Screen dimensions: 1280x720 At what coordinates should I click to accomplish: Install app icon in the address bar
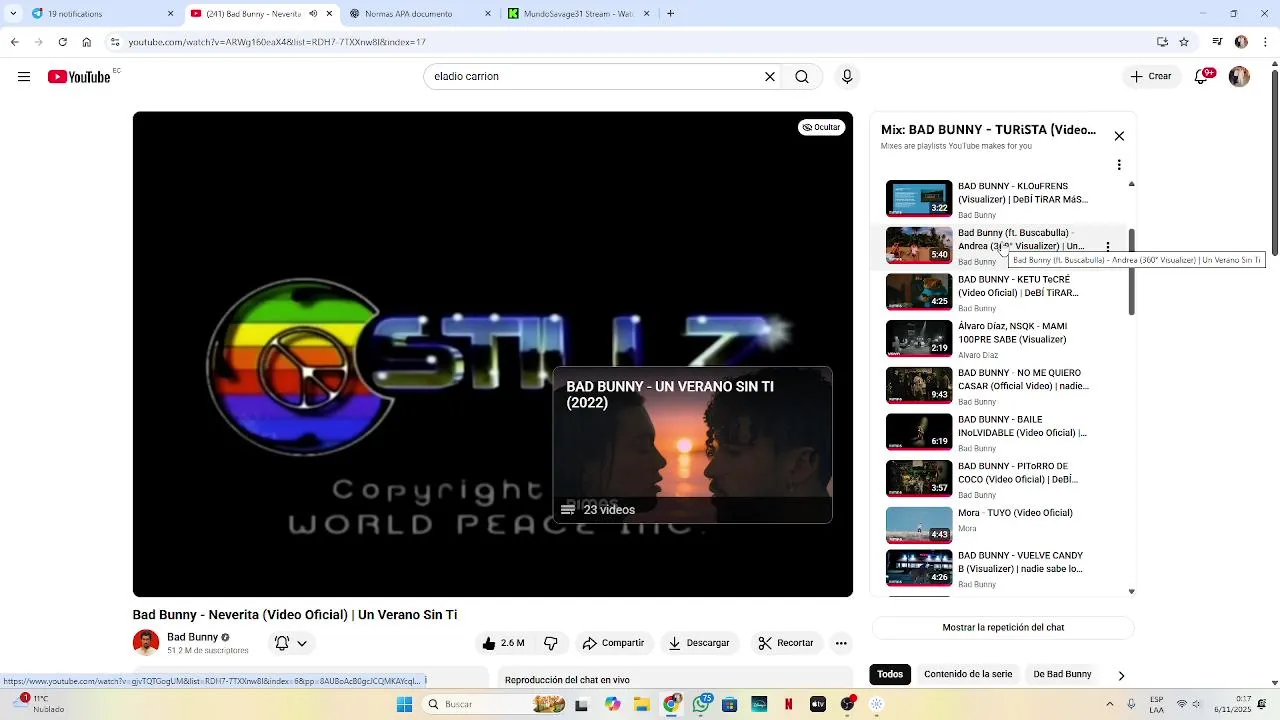click(x=1162, y=42)
